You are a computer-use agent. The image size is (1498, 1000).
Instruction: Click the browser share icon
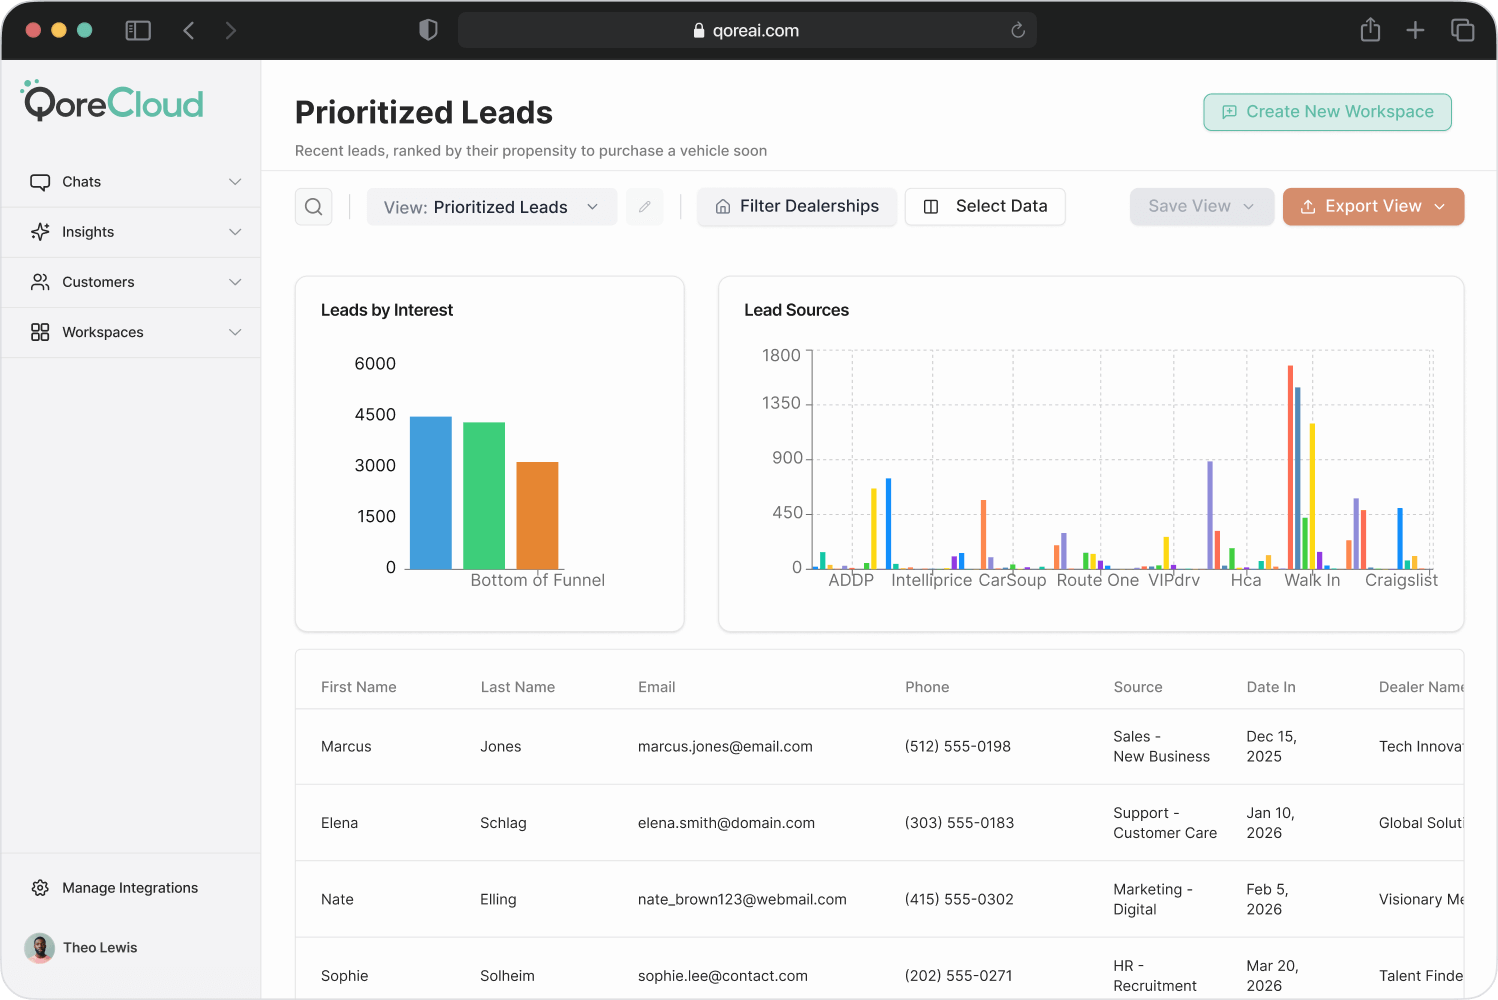pos(1370,31)
